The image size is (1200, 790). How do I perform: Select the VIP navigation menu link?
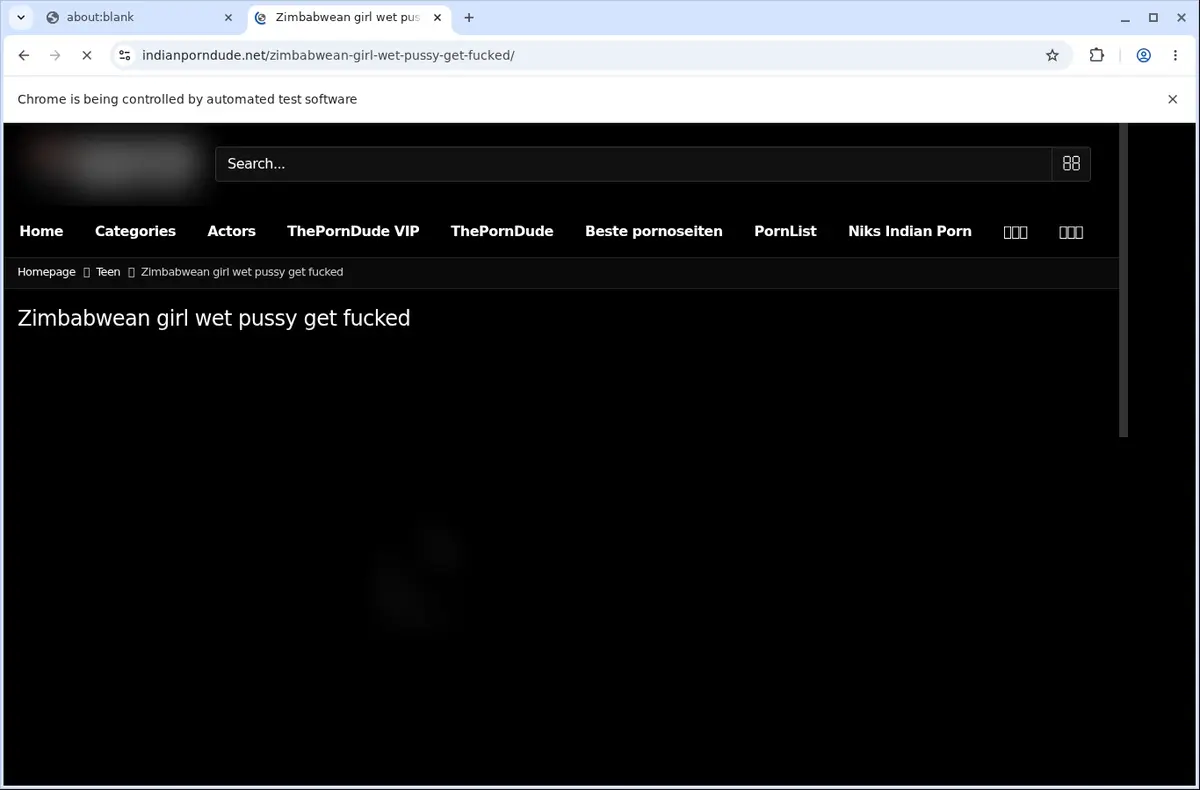point(353,231)
